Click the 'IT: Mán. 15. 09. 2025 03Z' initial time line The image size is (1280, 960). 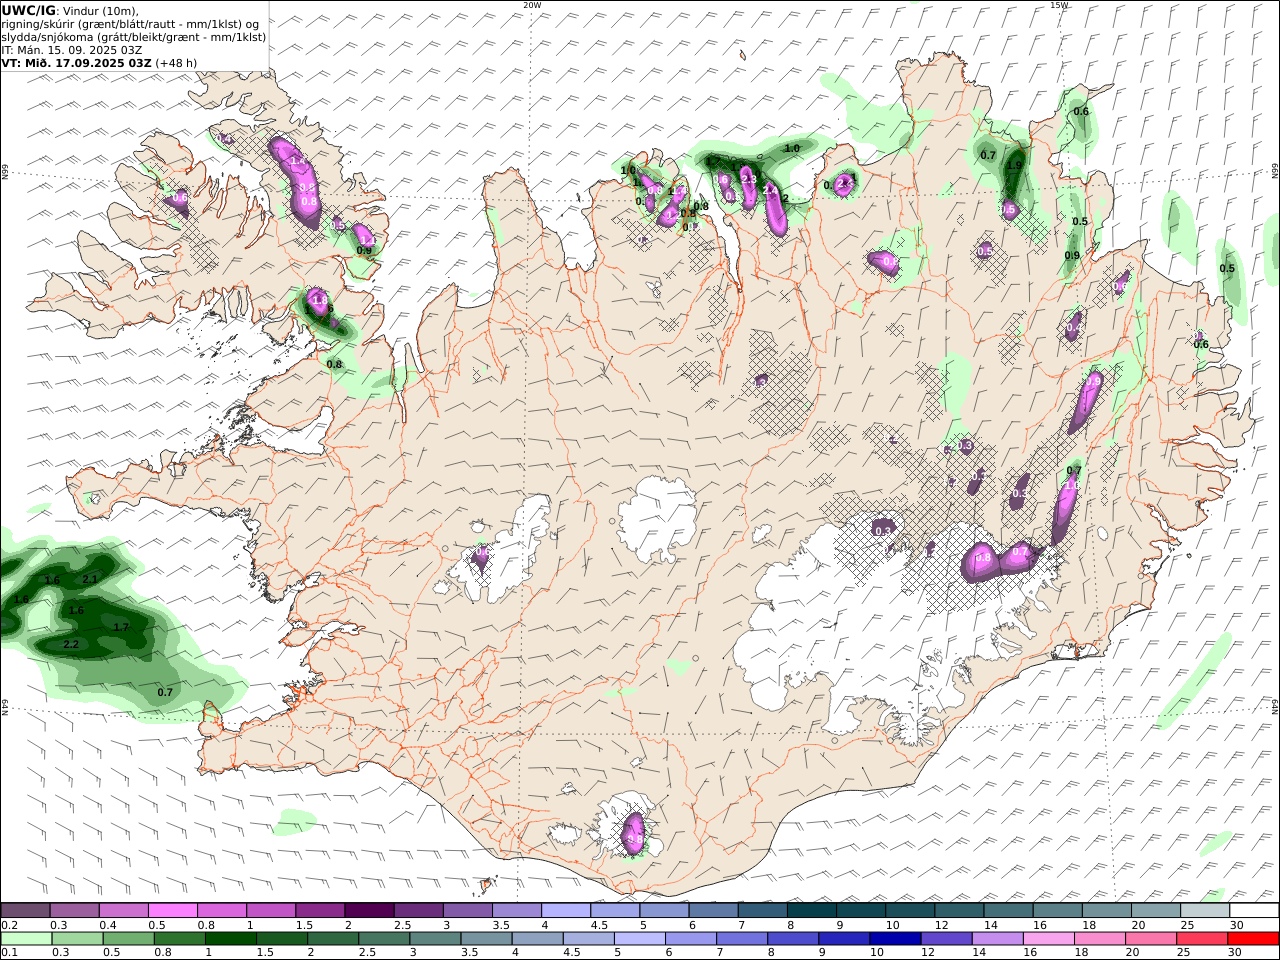coord(72,49)
